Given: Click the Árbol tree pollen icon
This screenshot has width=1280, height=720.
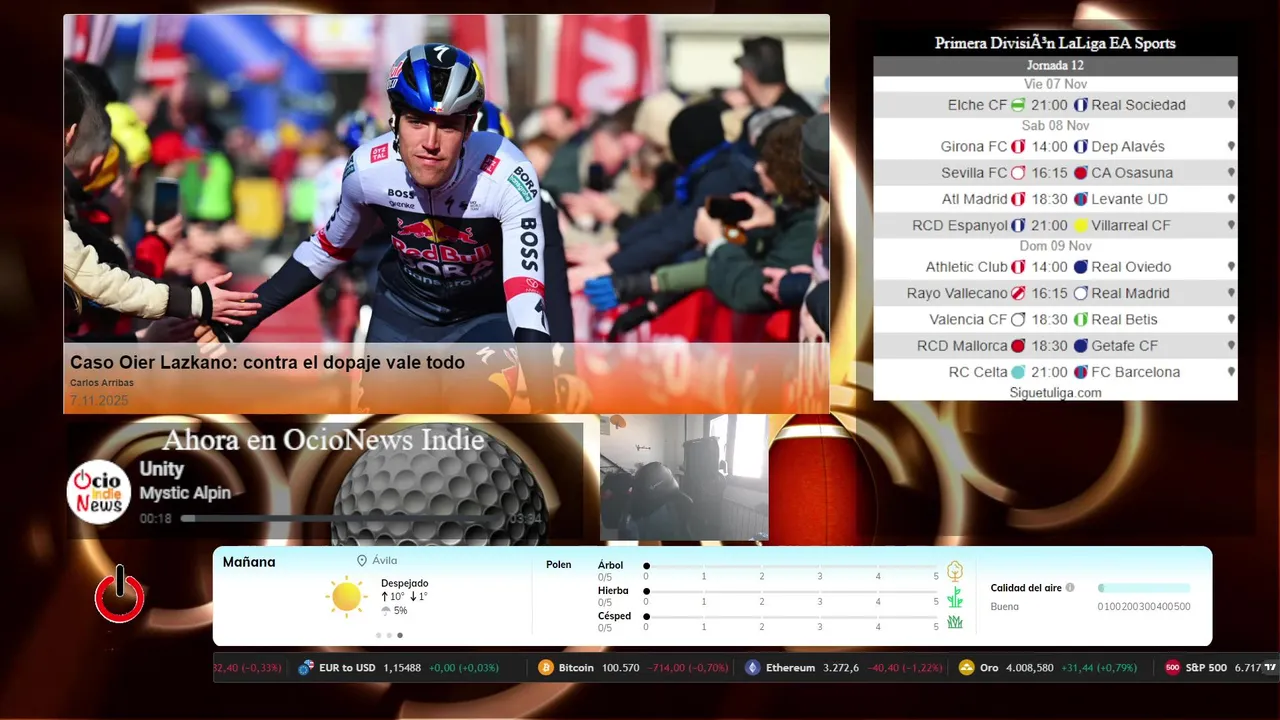Looking at the screenshot, I should [x=955, y=571].
